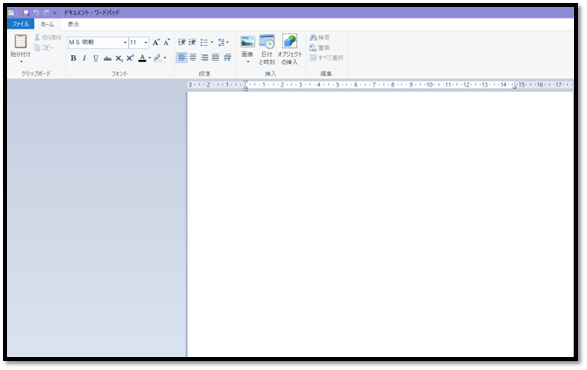Switch to the 表示 ribbon tab
The image size is (587, 370).
point(73,24)
